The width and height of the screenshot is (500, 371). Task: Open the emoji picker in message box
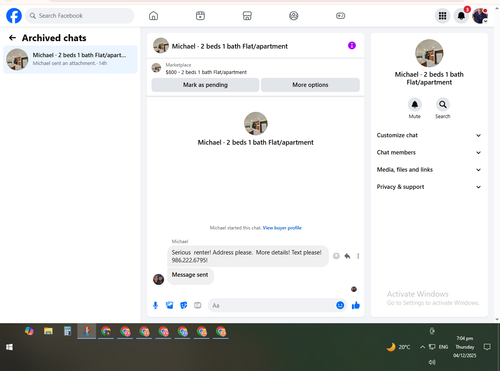click(x=340, y=305)
